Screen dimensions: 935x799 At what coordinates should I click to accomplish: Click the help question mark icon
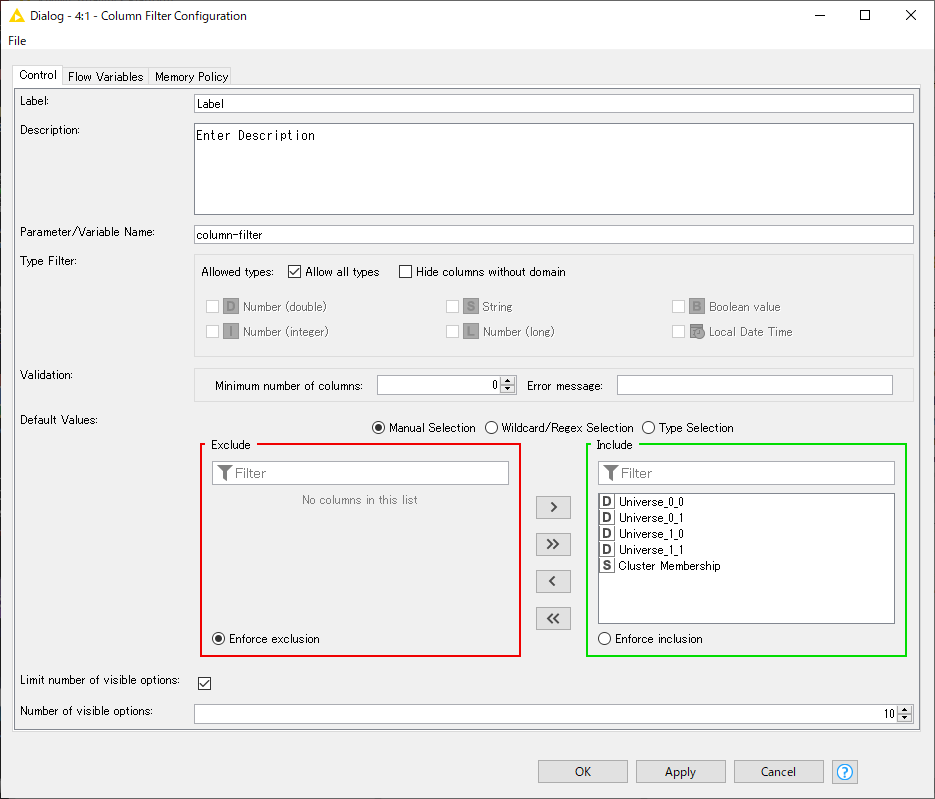click(x=844, y=772)
